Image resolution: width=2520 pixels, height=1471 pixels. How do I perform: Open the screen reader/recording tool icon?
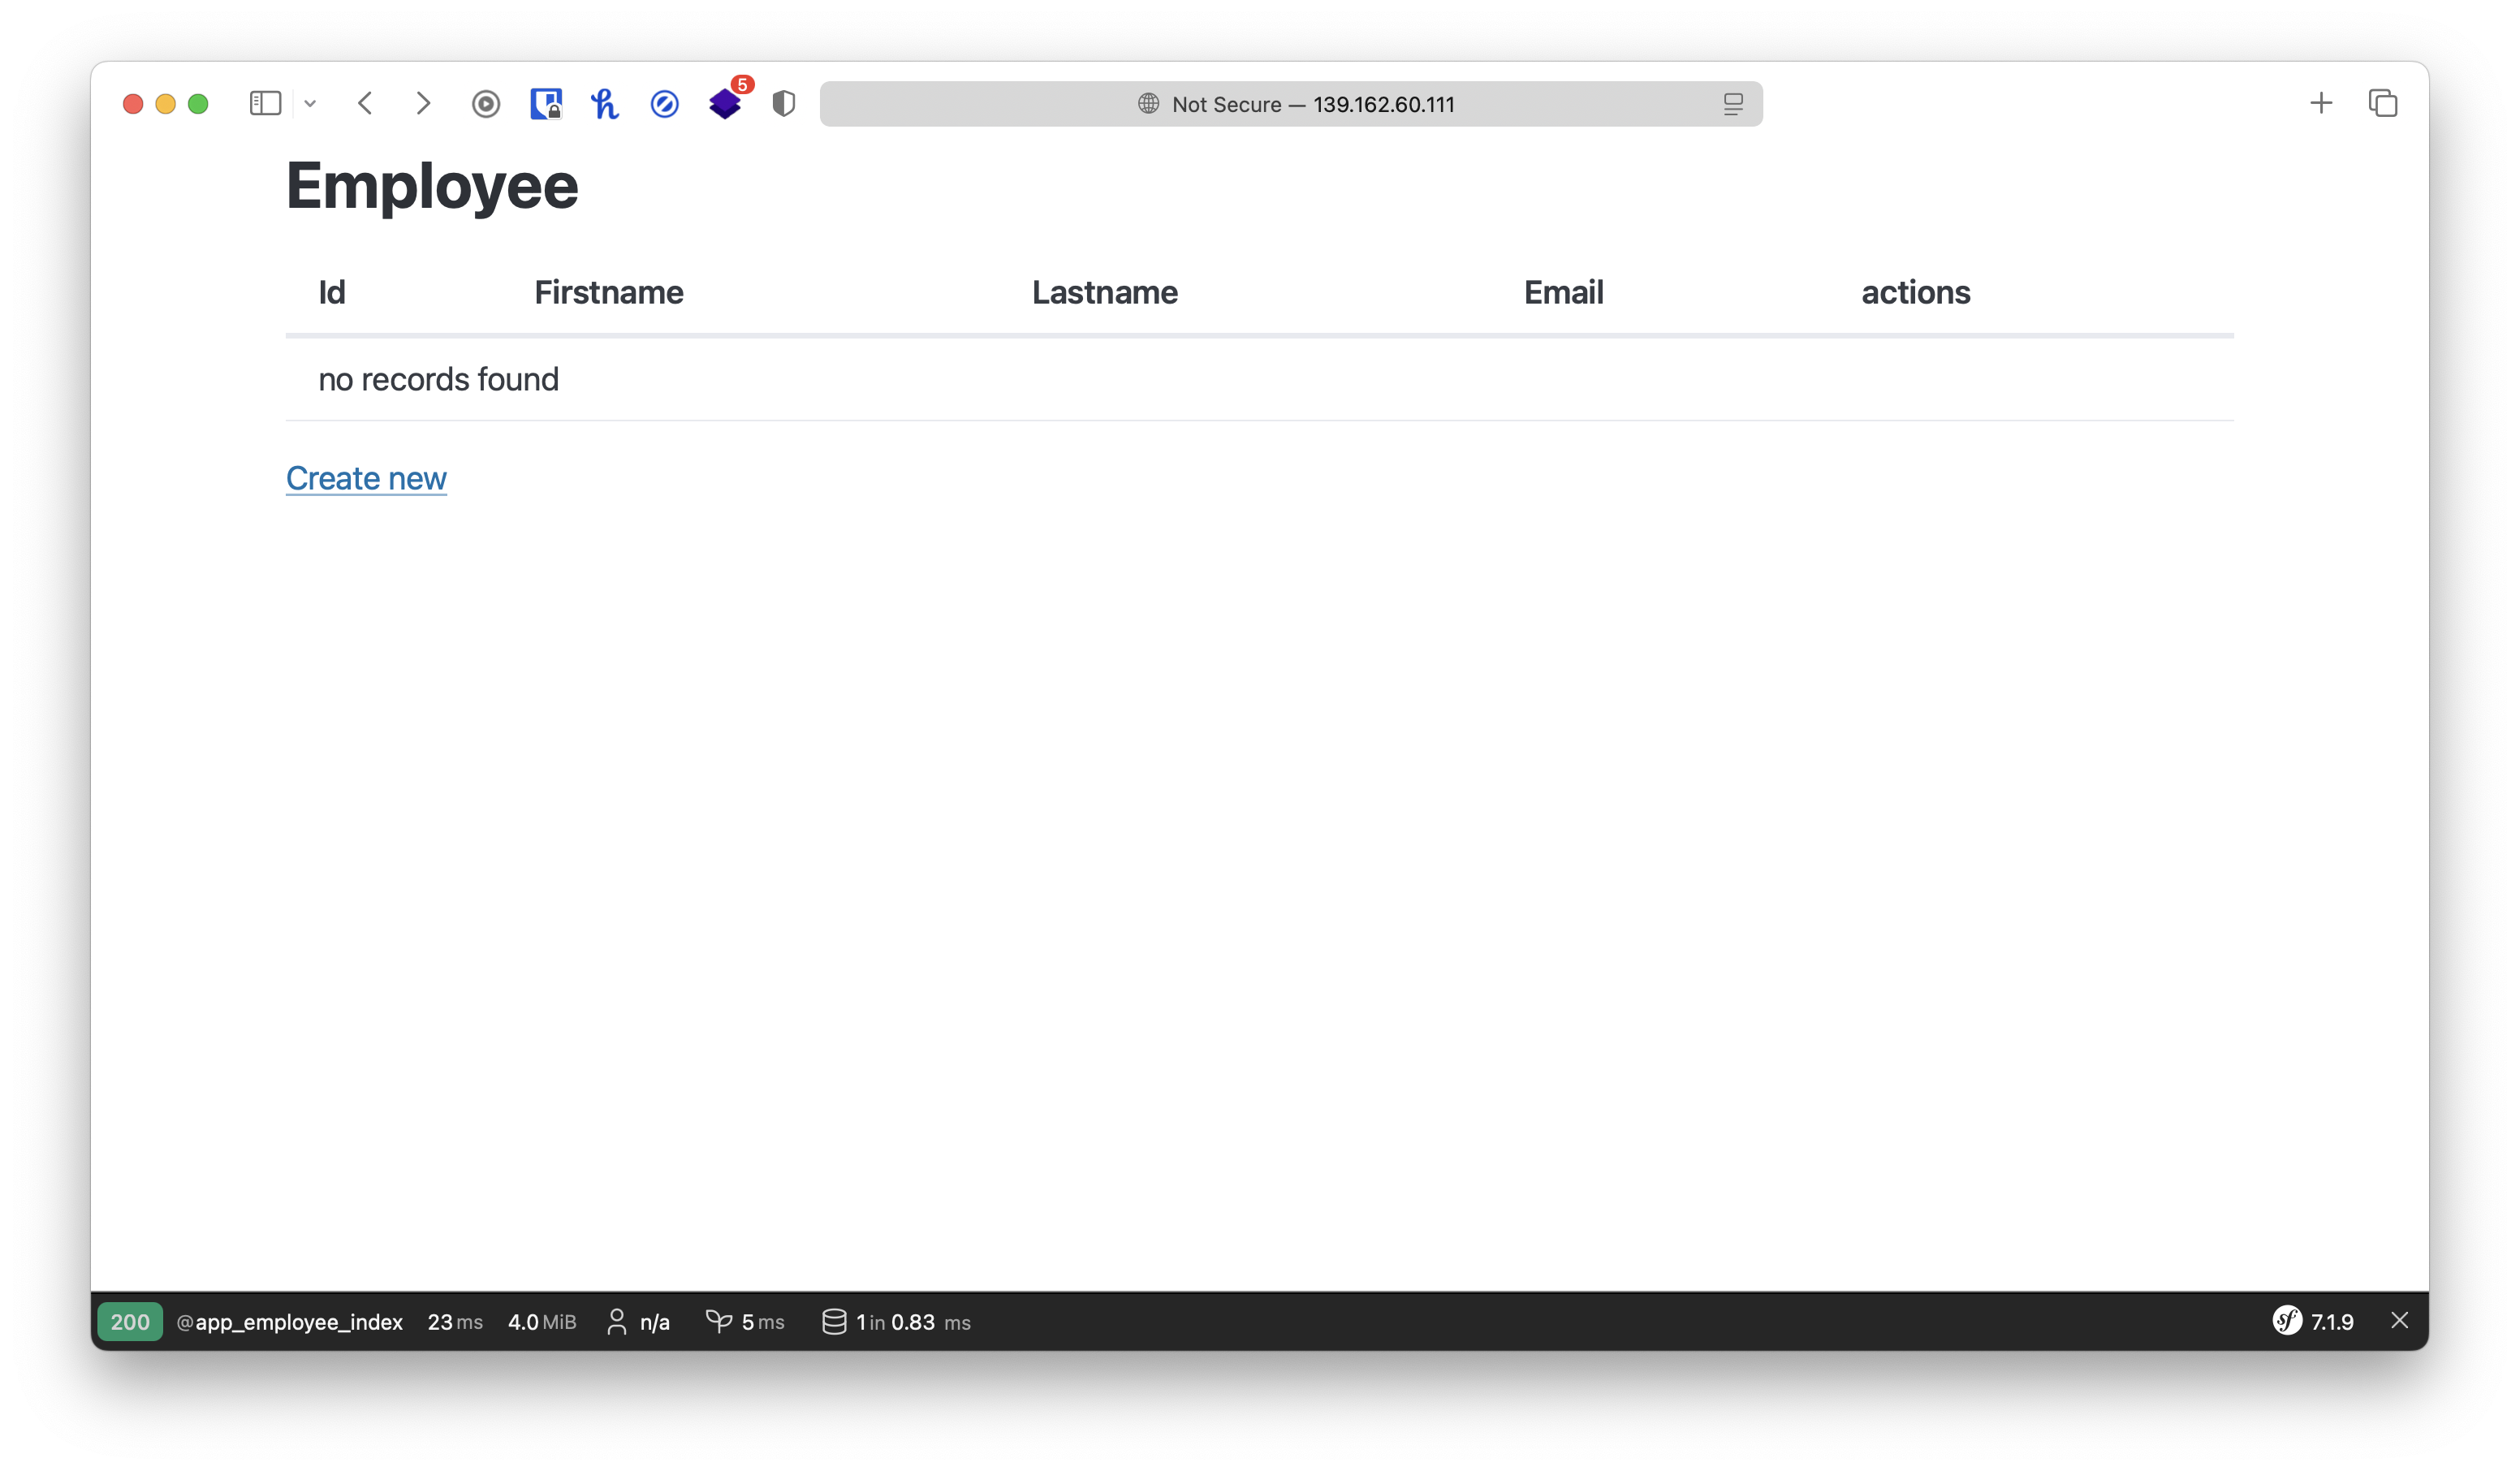[487, 103]
